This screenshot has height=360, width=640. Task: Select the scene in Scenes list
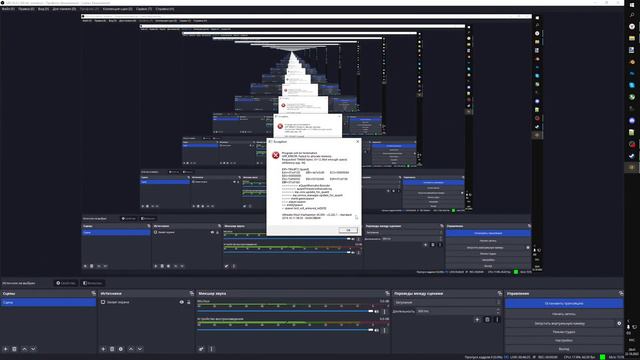[x=48, y=302]
